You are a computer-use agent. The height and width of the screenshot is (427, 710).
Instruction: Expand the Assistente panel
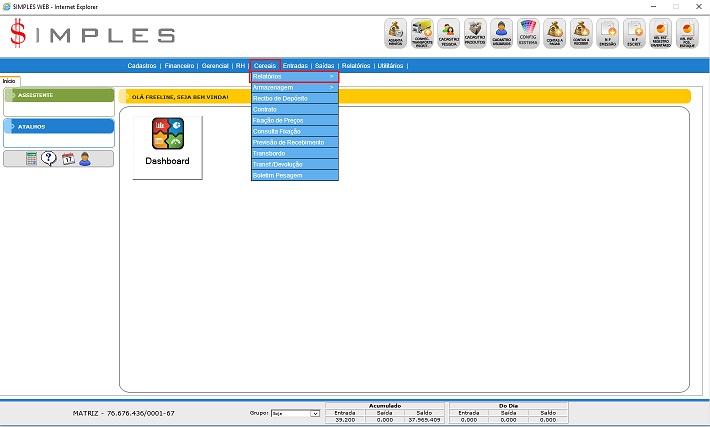click(59, 96)
